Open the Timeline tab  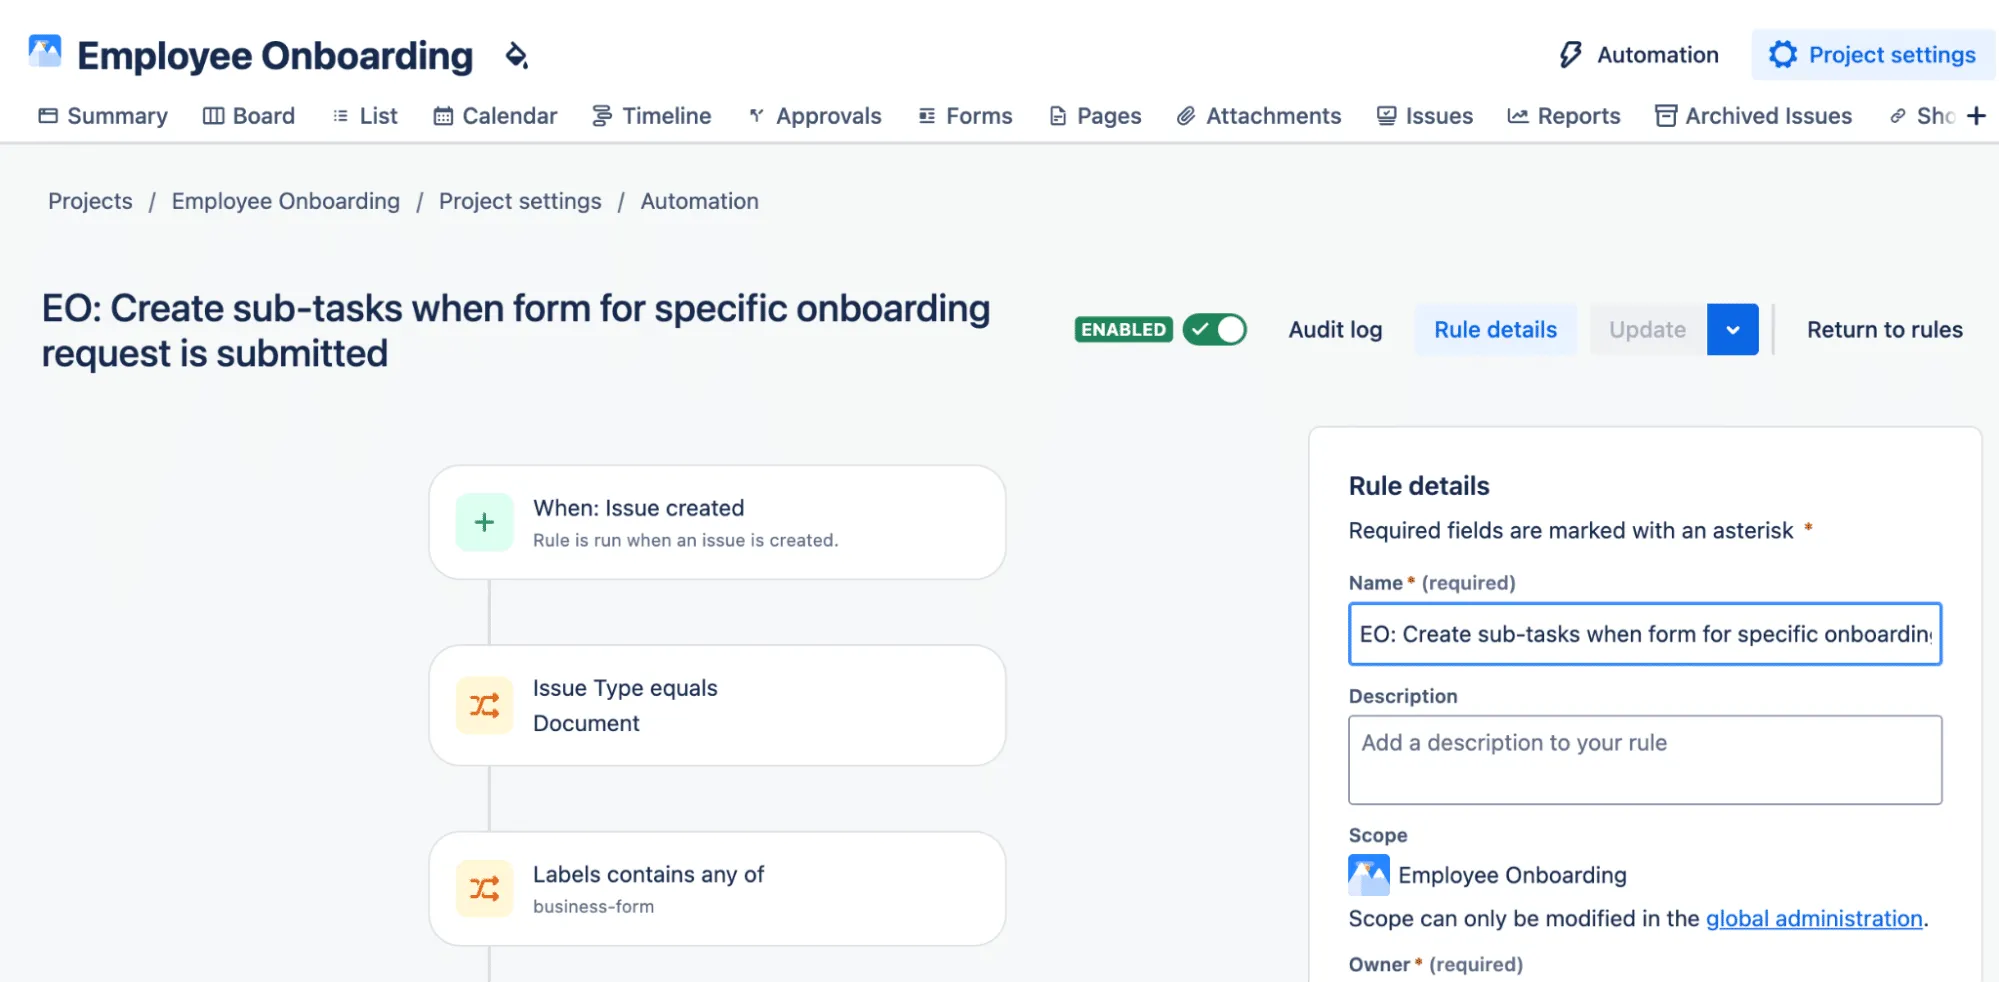[x=651, y=116]
